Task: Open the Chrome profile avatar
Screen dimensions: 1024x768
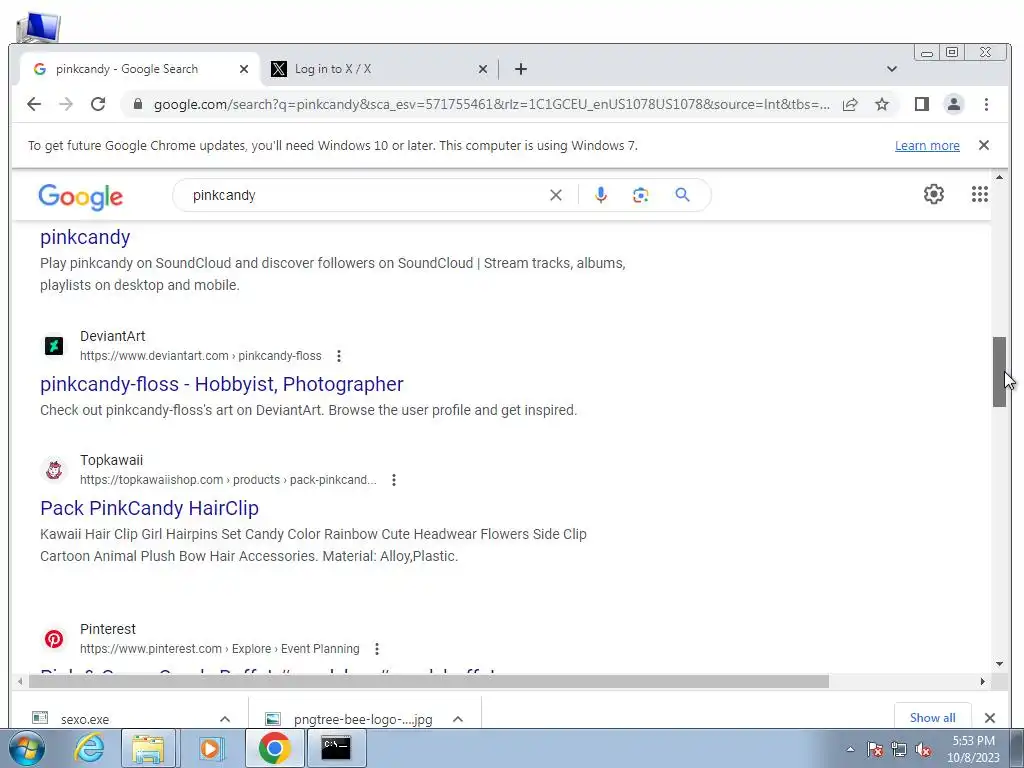Action: coord(953,104)
